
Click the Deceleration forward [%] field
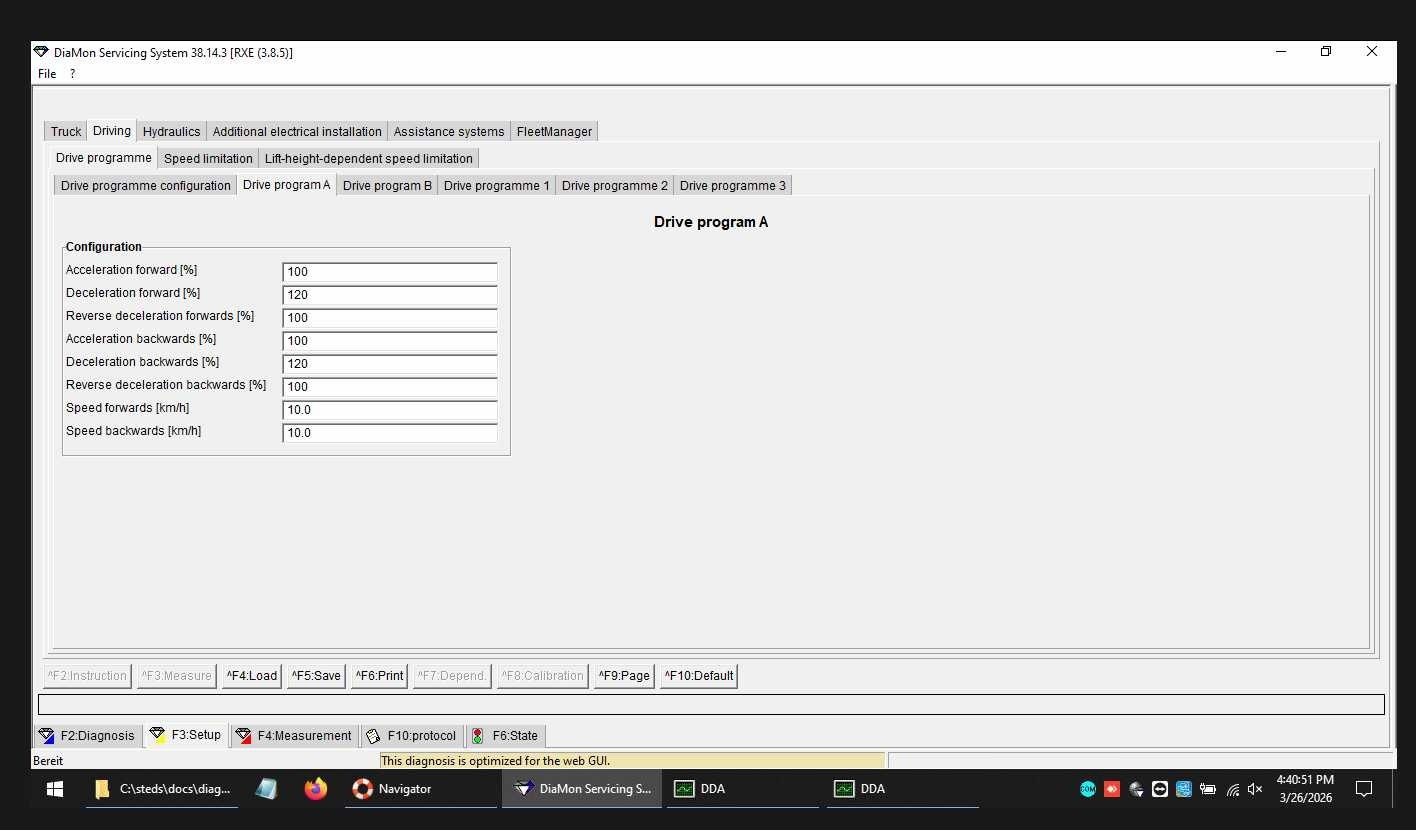[389, 295]
